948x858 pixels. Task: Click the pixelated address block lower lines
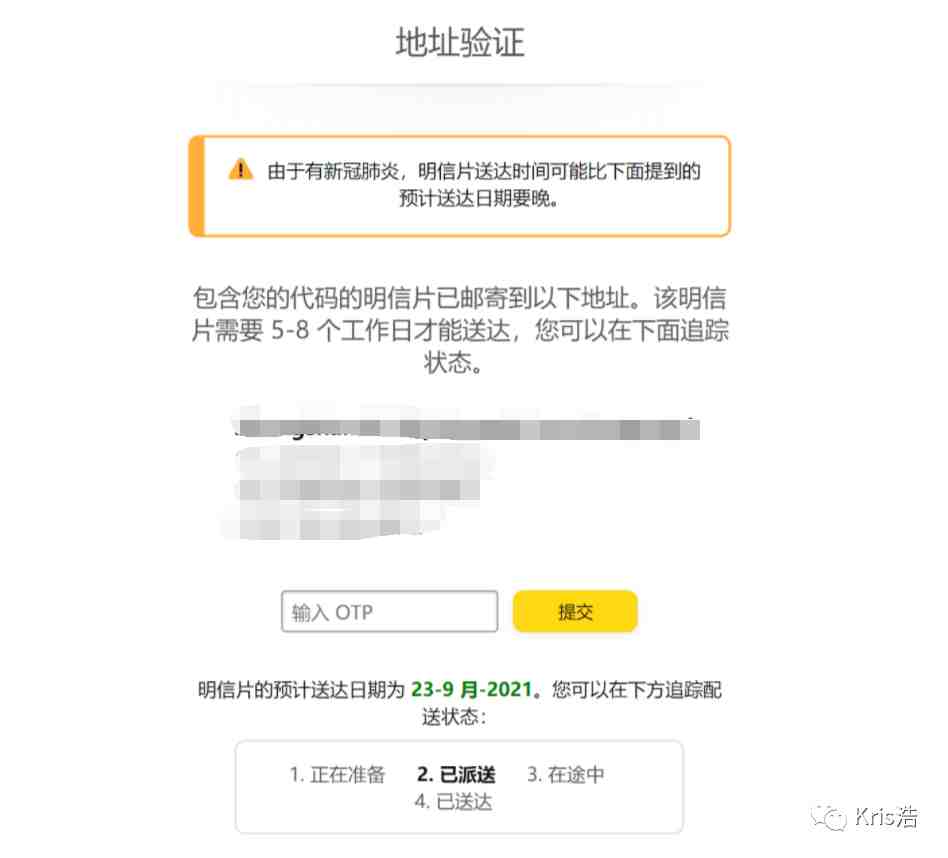(x=357, y=492)
